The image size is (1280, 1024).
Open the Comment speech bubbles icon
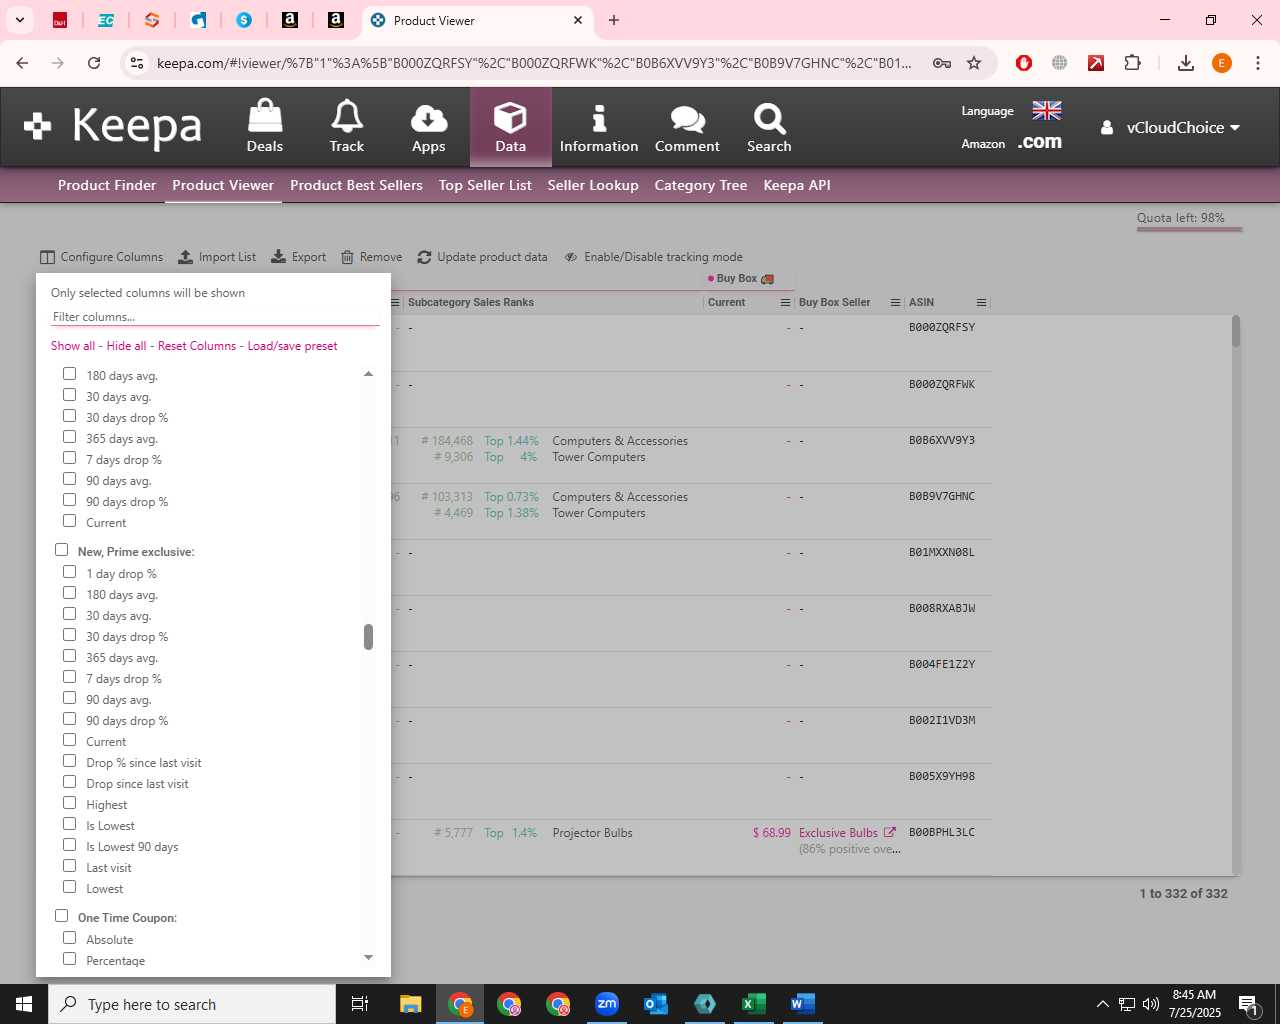[x=687, y=119]
